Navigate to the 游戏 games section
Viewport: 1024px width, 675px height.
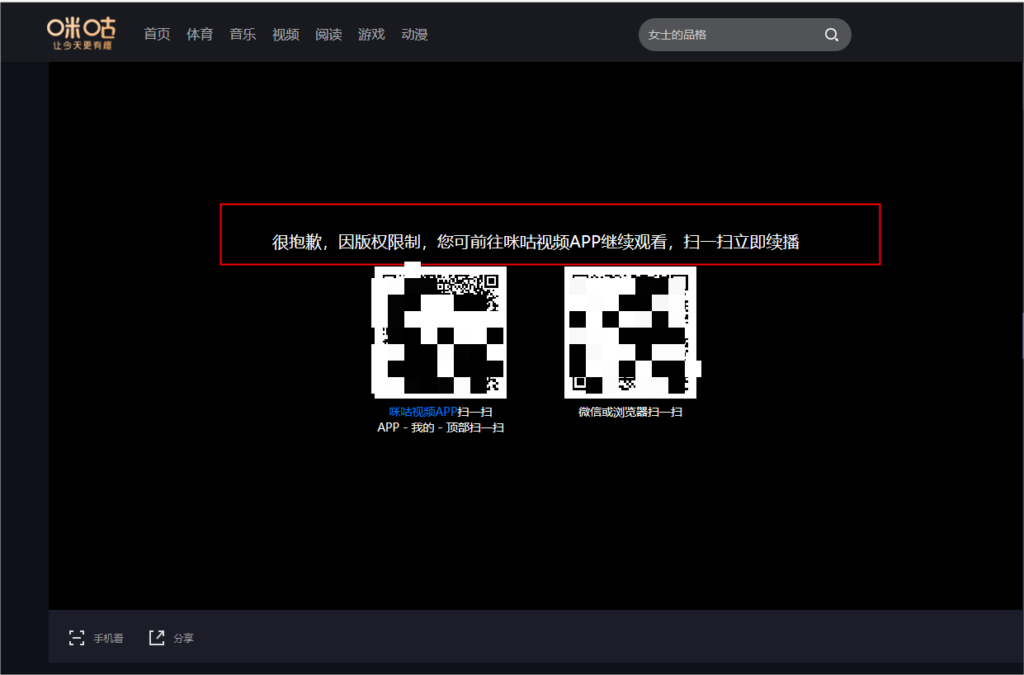(x=371, y=35)
